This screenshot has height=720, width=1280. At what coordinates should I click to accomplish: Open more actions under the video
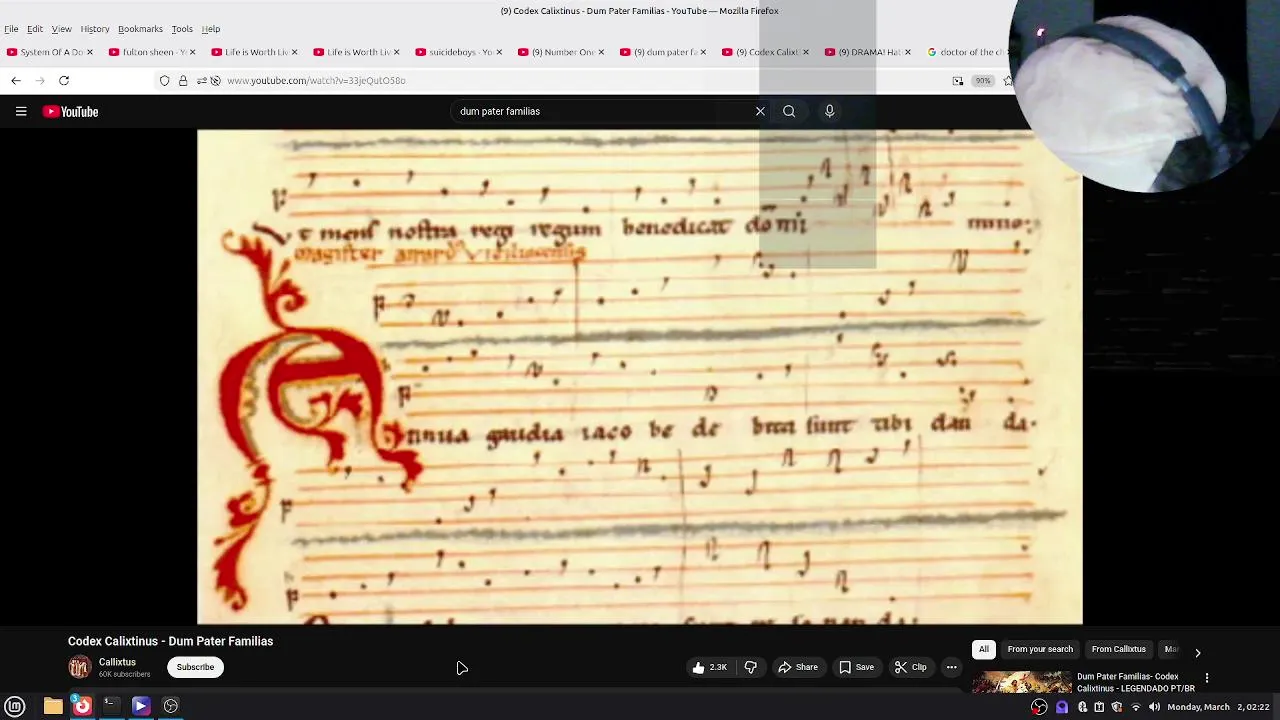pyautogui.click(x=952, y=667)
